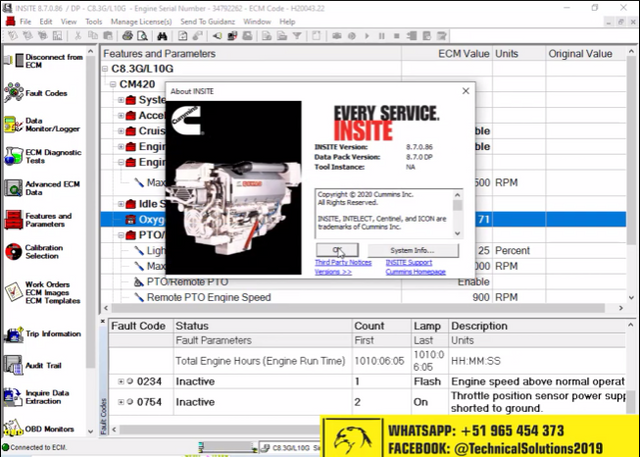This screenshot has width=640, height=457.
Task: Open the Fault Codes sidebar icon
Action: (x=13, y=92)
